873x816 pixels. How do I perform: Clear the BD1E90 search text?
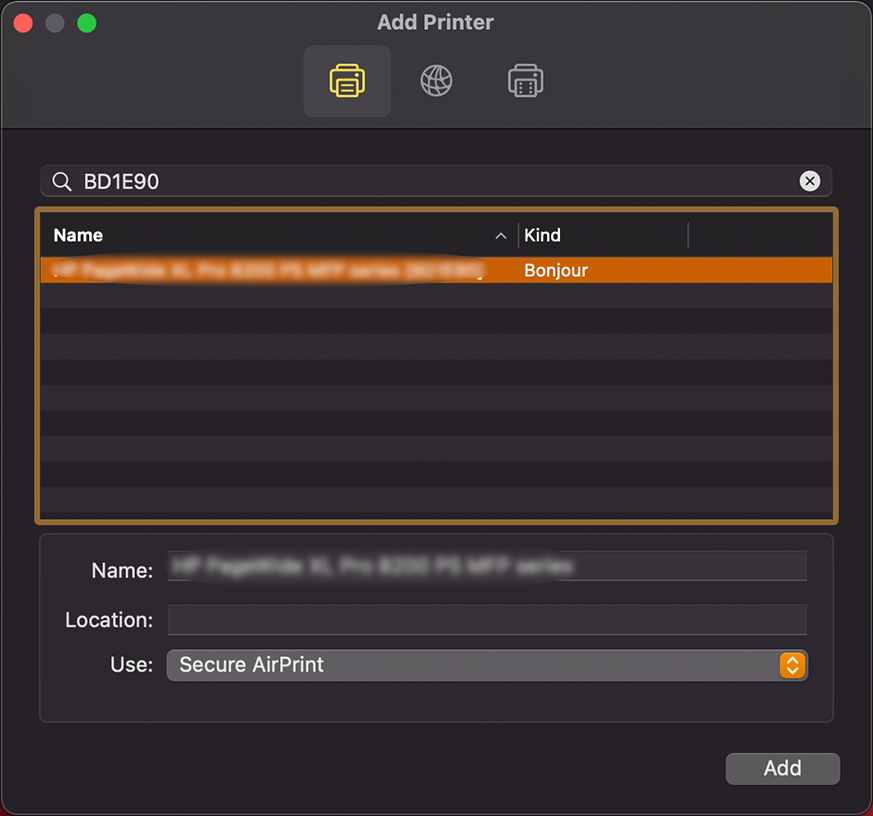click(810, 181)
